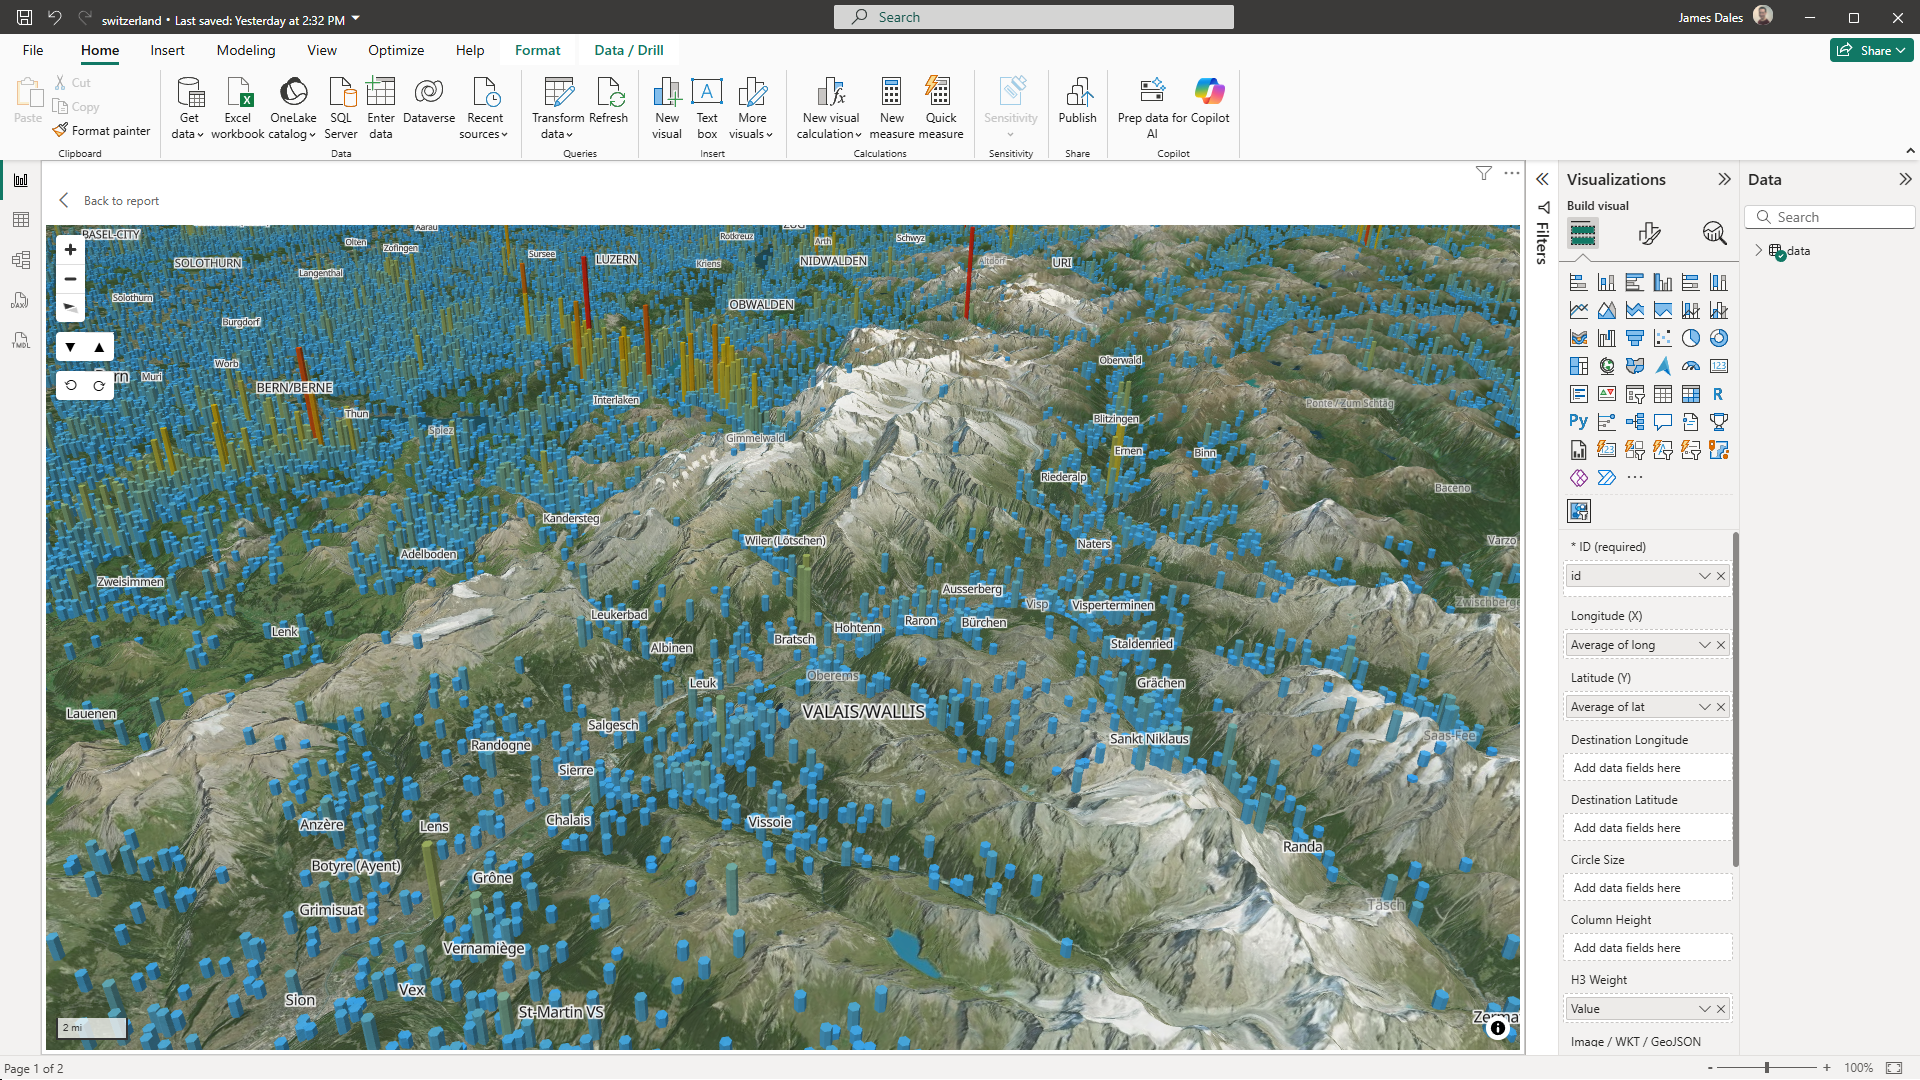Image resolution: width=1920 pixels, height=1080 pixels.
Task: Insert a Text box
Action: point(707,108)
